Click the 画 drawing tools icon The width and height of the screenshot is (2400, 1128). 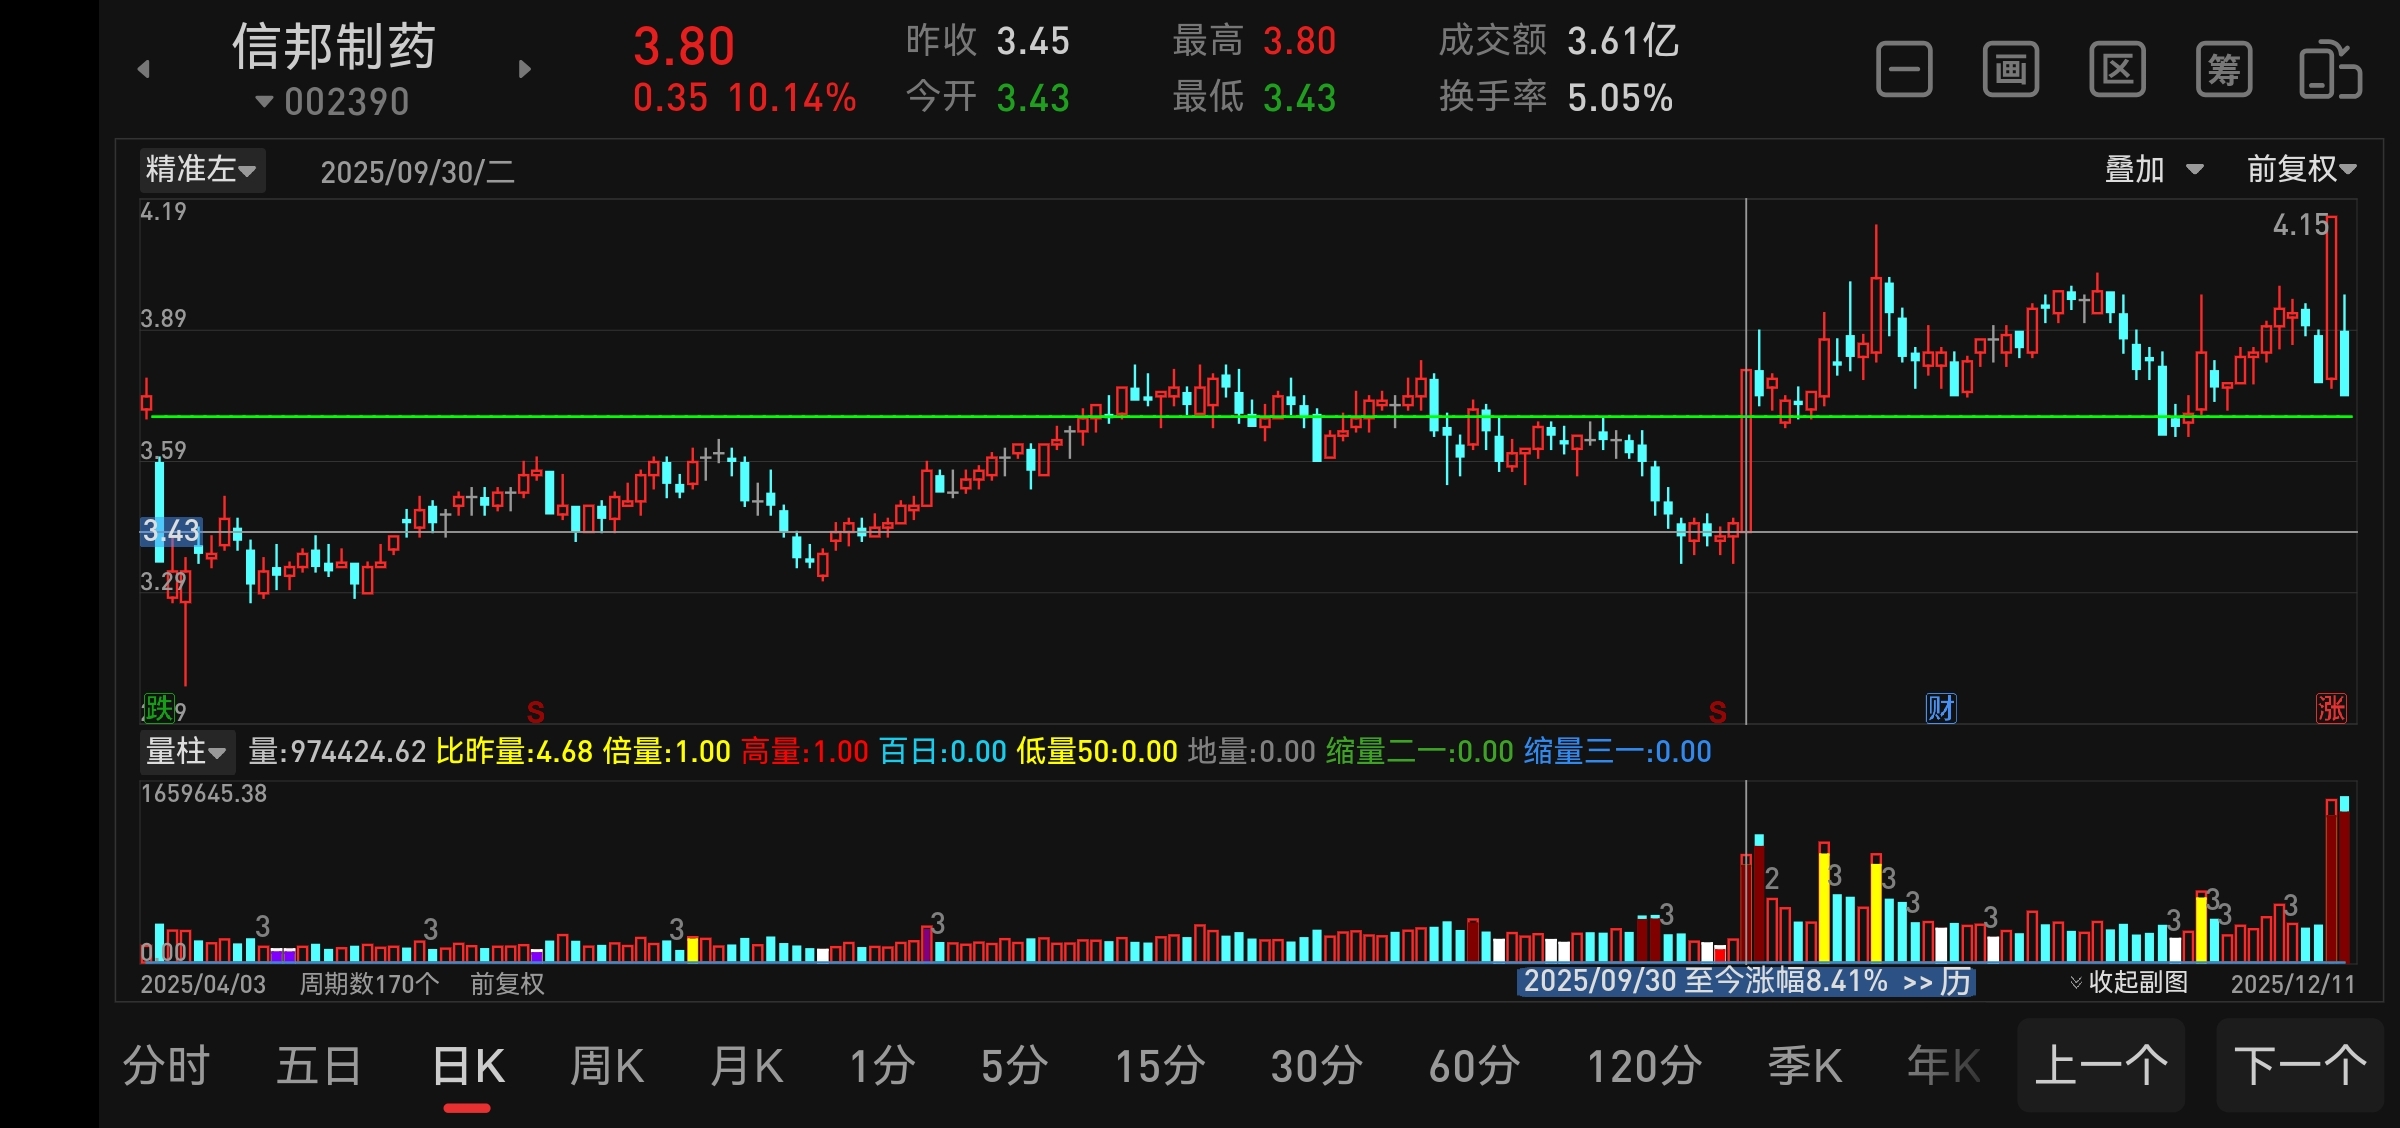click(x=2011, y=70)
